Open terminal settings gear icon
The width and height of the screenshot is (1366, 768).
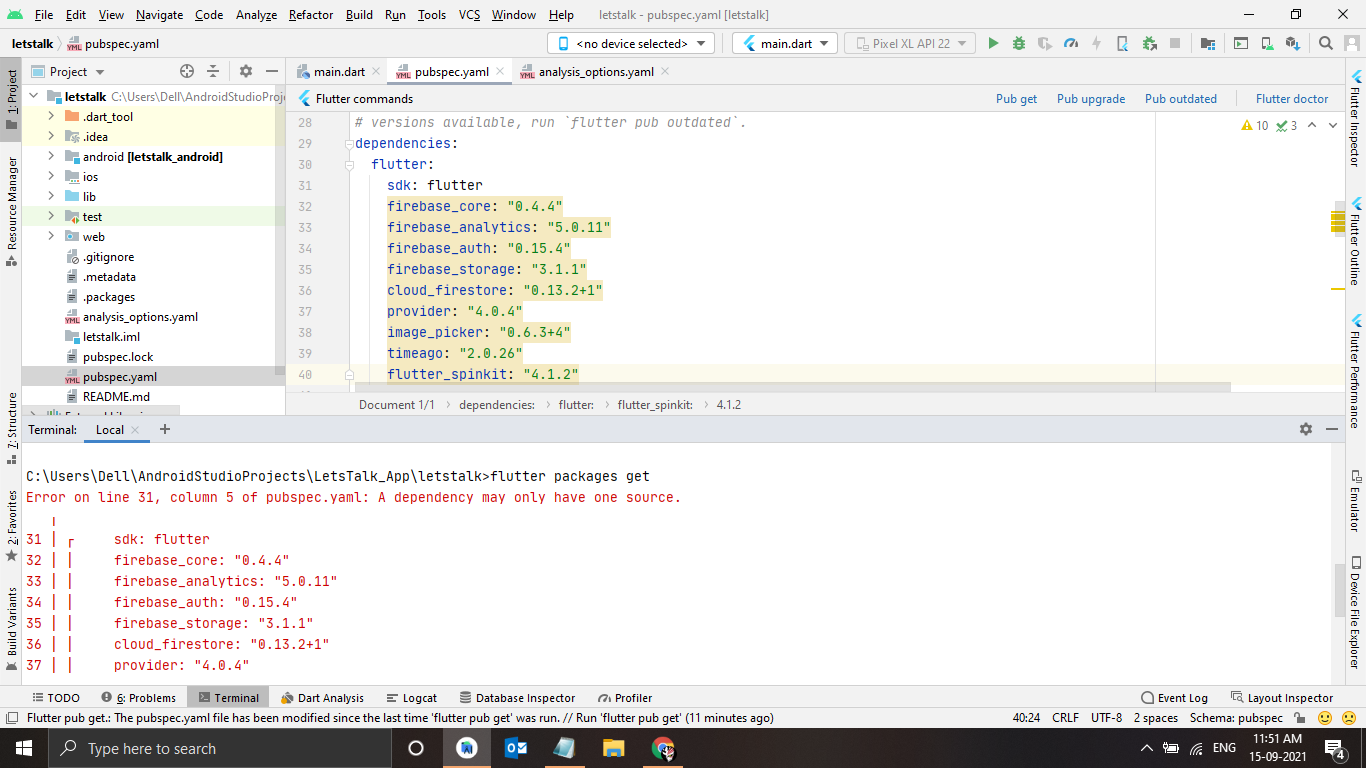(x=1305, y=429)
